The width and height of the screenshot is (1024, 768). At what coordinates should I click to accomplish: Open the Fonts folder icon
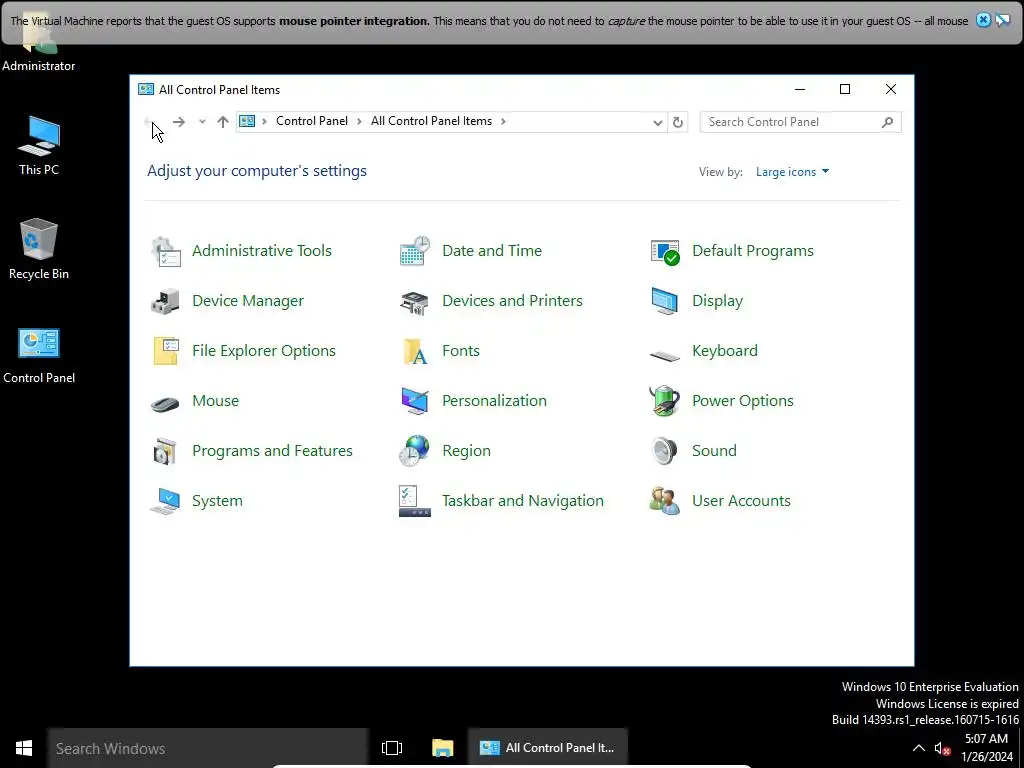coord(415,351)
